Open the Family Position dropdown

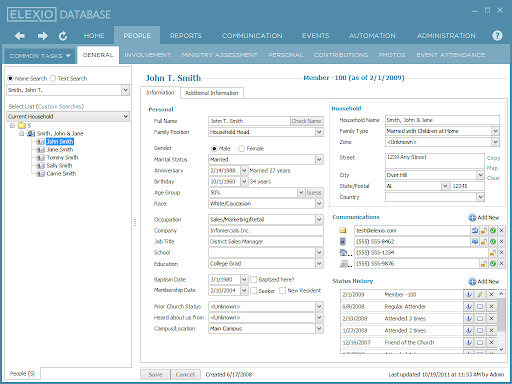(x=319, y=132)
